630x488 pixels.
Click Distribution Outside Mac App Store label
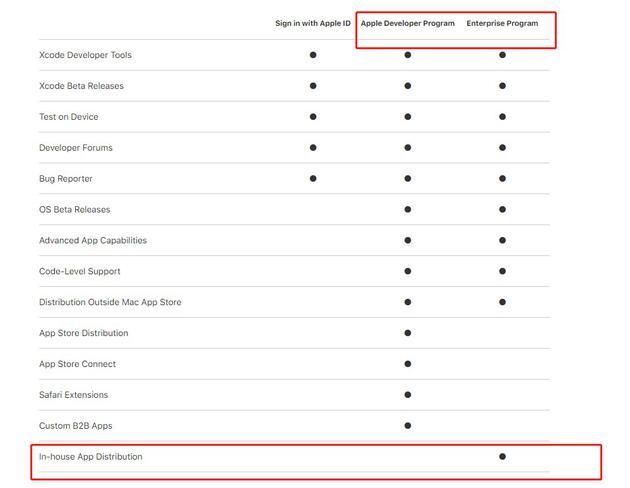coord(110,302)
